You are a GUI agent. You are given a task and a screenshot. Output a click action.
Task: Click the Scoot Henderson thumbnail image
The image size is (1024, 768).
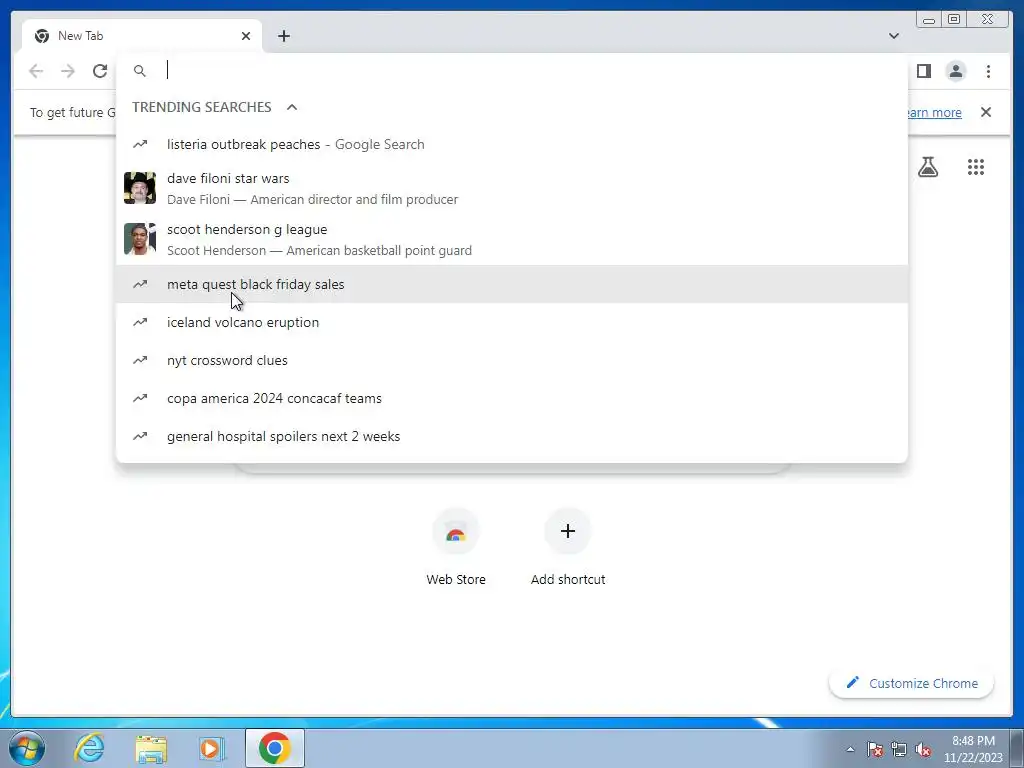coord(140,239)
